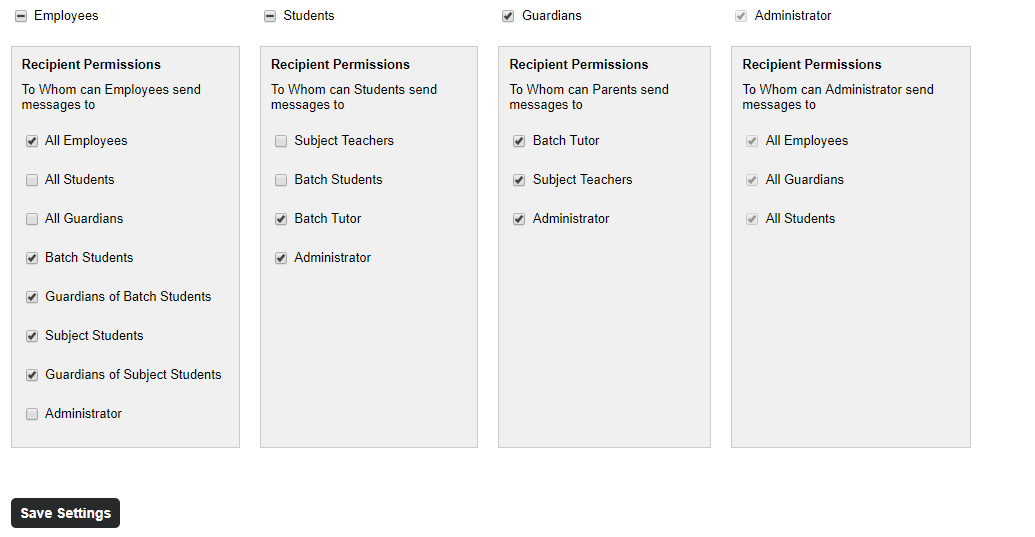Screen dimensions: 1035x537
Task: Enable Administrator recipient for Employees
Action: tap(32, 414)
